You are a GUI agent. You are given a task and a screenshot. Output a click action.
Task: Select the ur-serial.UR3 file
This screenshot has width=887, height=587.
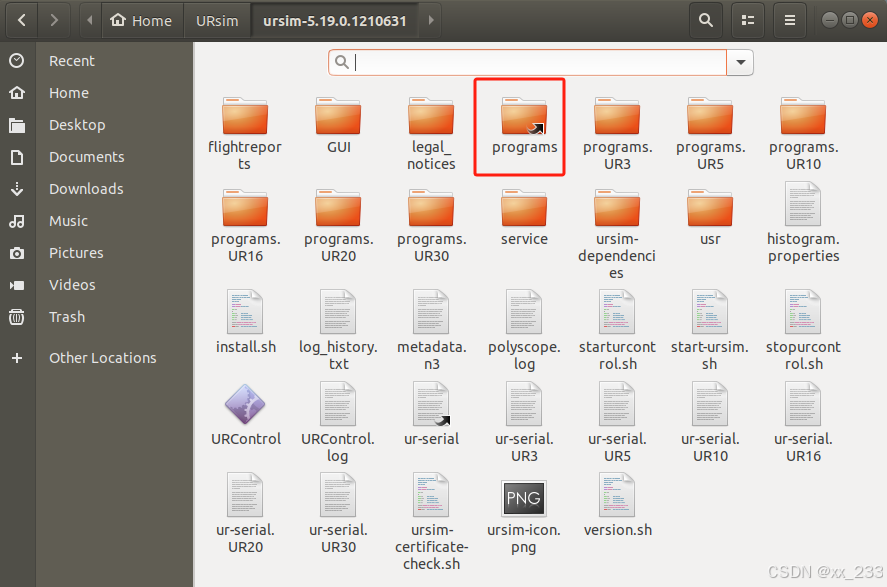tap(524, 423)
